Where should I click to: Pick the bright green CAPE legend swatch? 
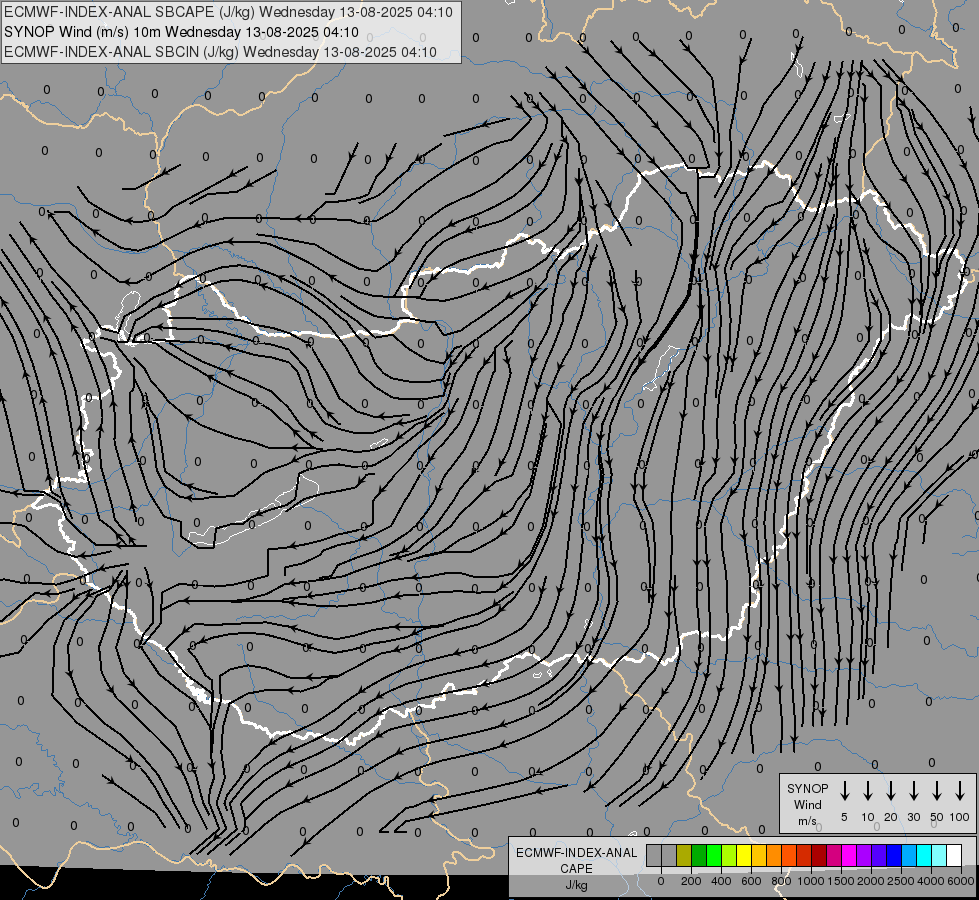(x=714, y=855)
